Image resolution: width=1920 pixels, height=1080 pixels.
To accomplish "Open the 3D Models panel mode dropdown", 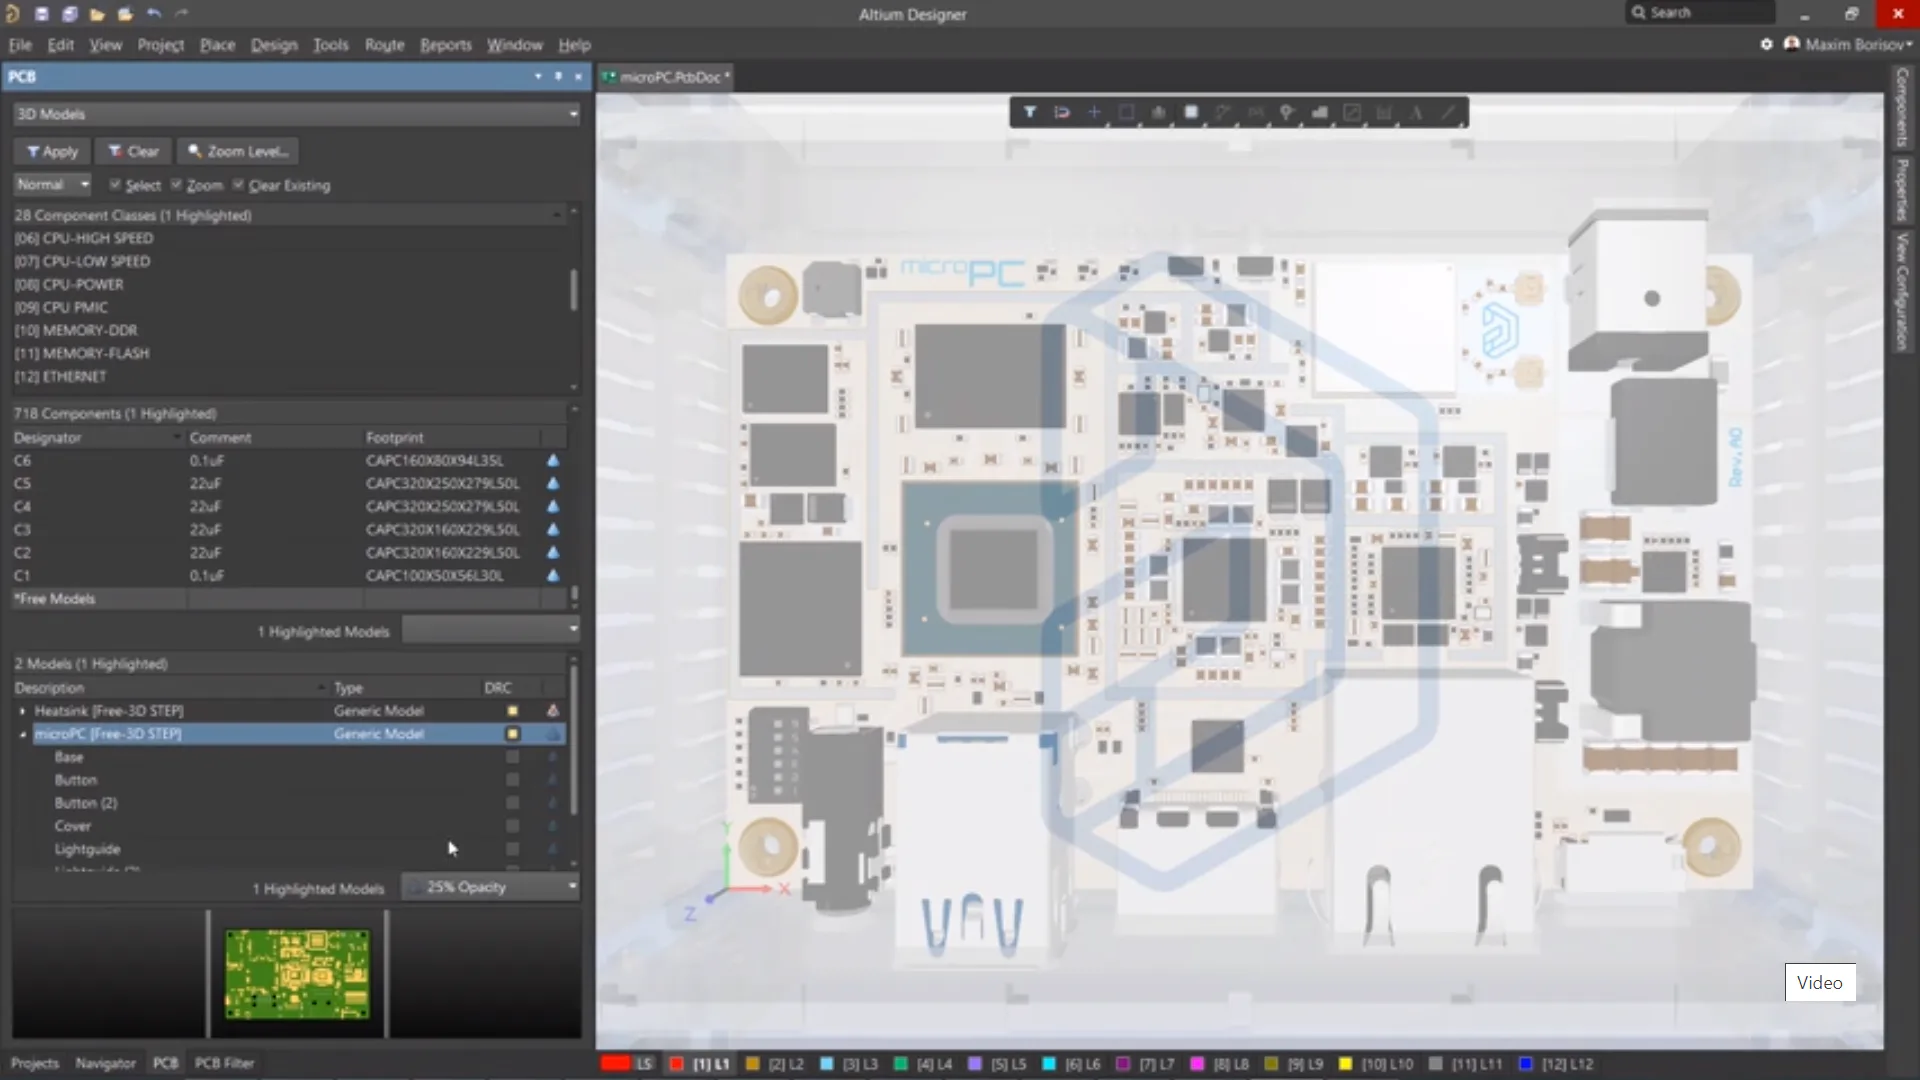I will (x=297, y=114).
